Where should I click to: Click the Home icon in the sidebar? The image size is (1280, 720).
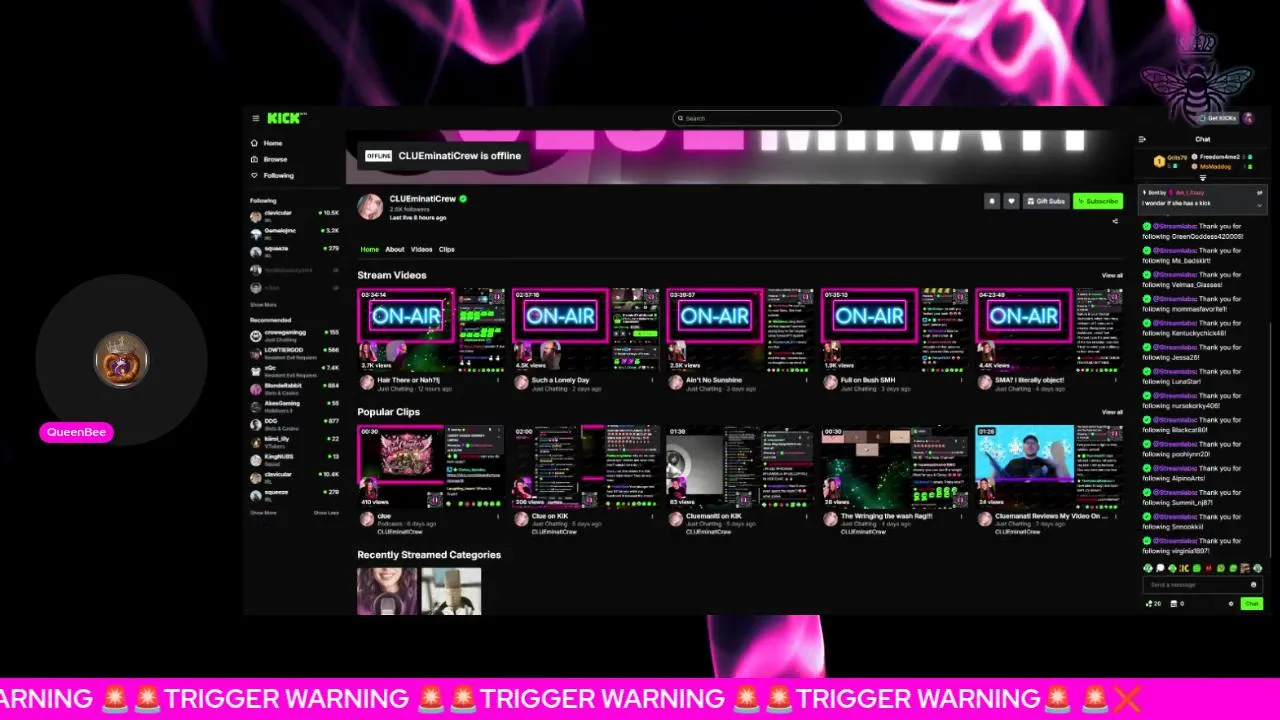pyautogui.click(x=255, y=143)
